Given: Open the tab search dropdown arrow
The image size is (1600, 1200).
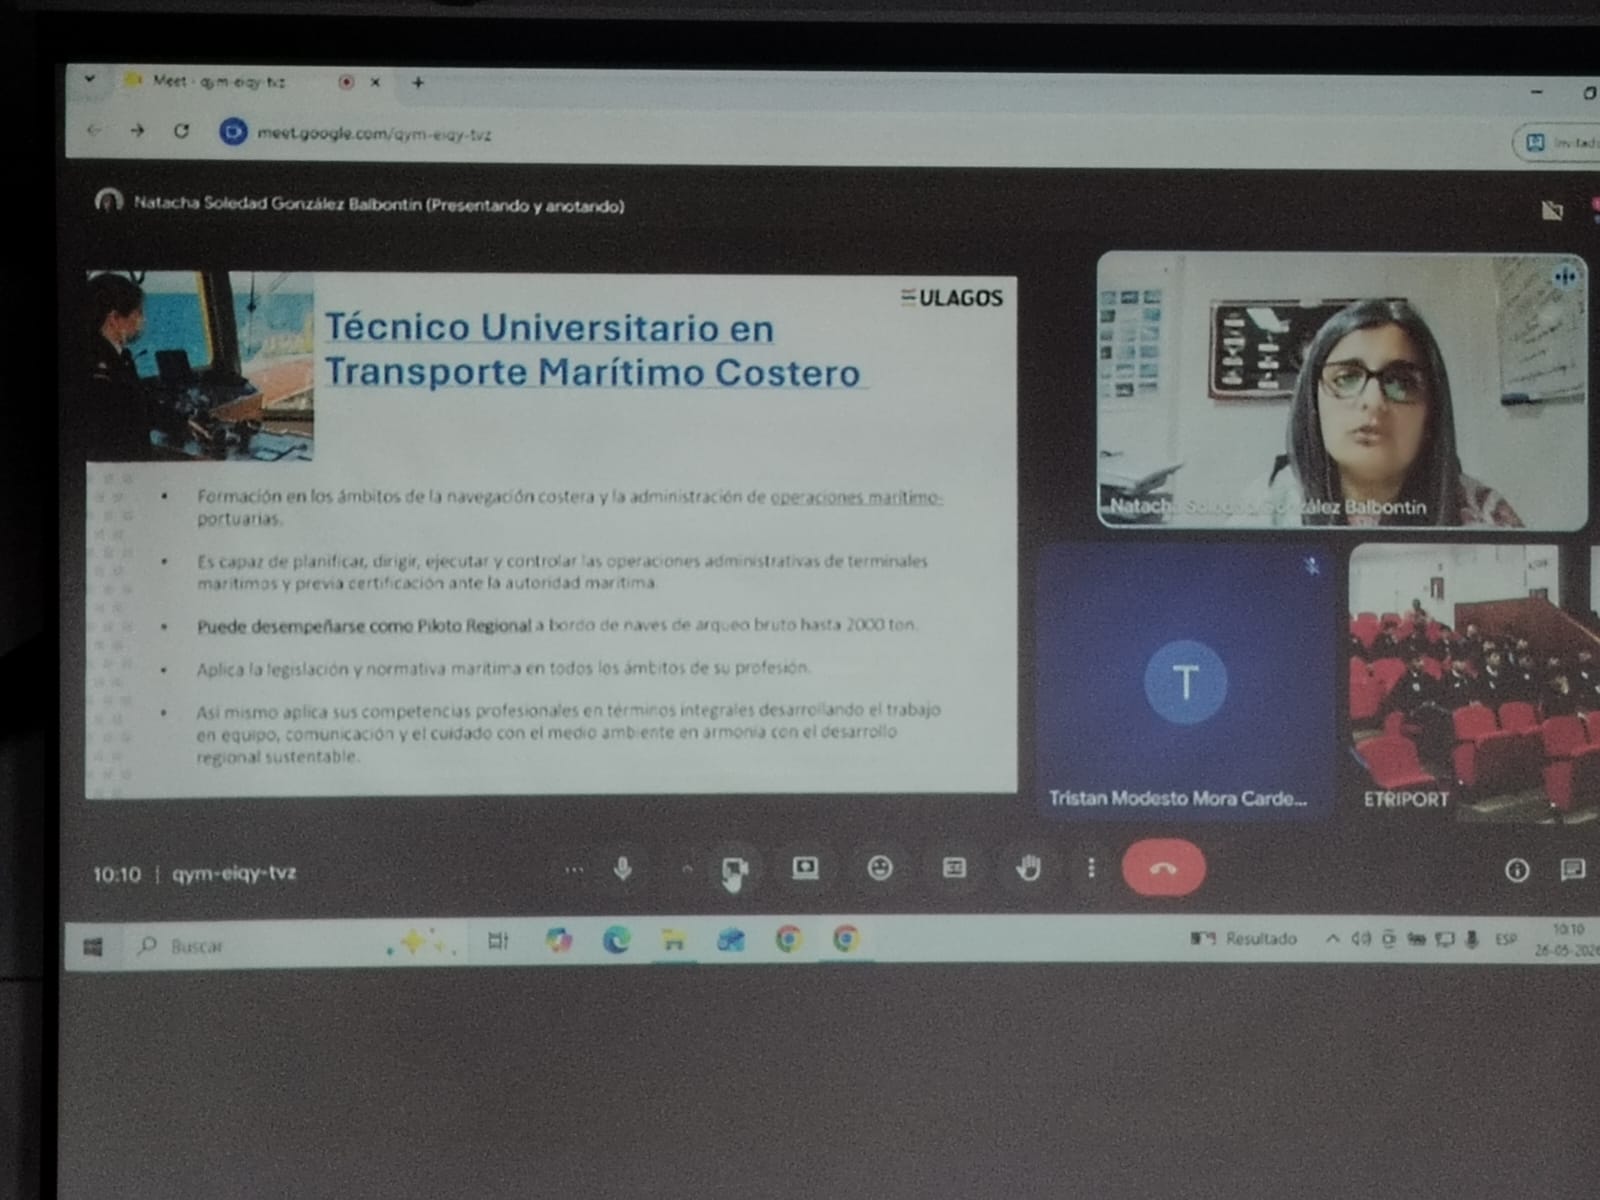Looking at the screenshot, I should pos(90,79).
